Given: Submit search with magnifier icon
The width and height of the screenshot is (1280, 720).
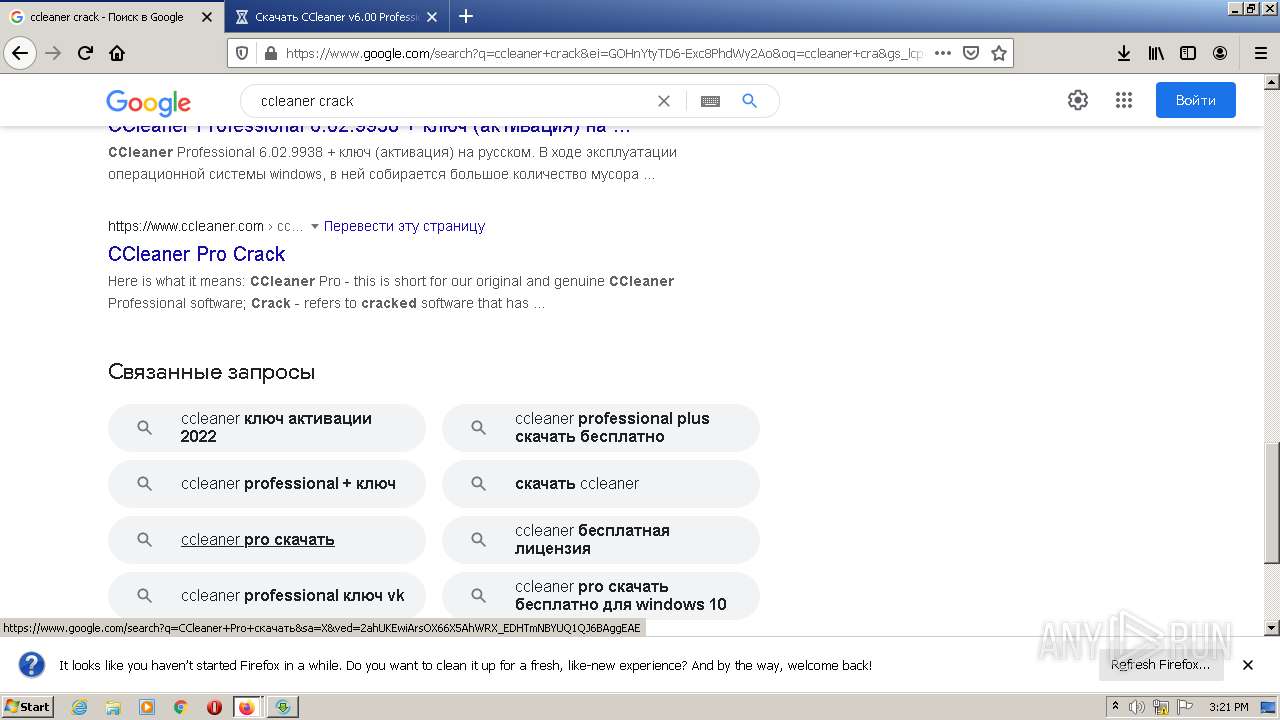Looking at the screenshot, I should pos(750,101).
